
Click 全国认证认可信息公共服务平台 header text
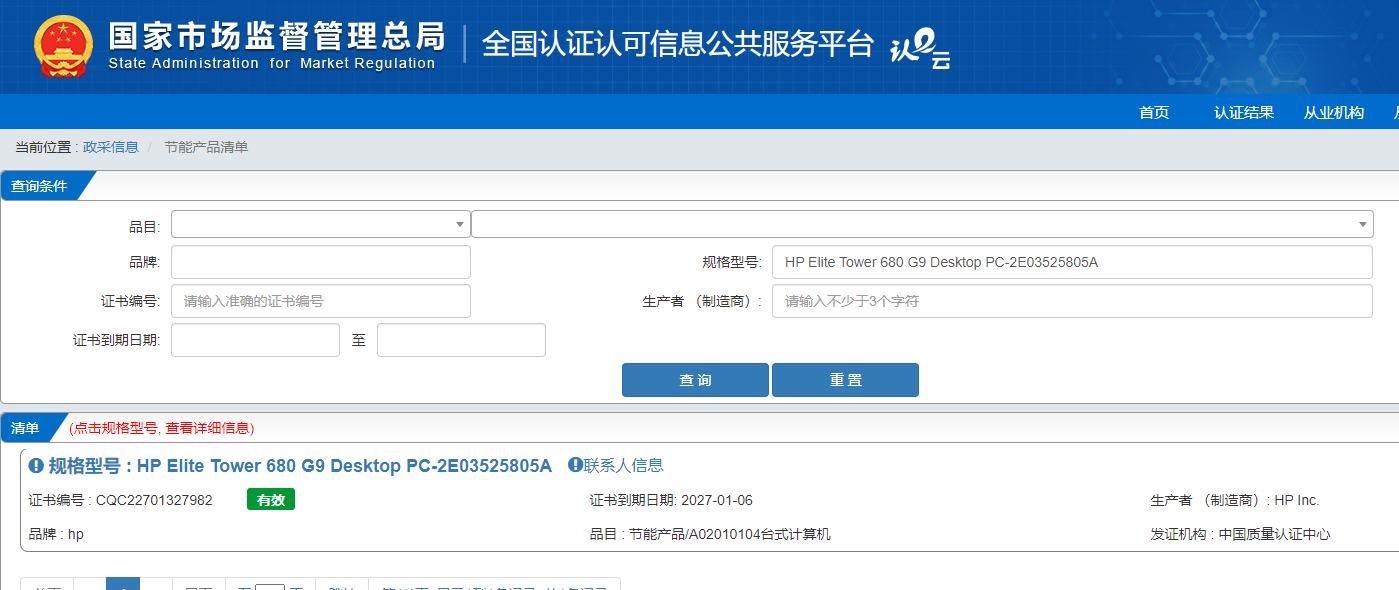click(x=678, y=44)
